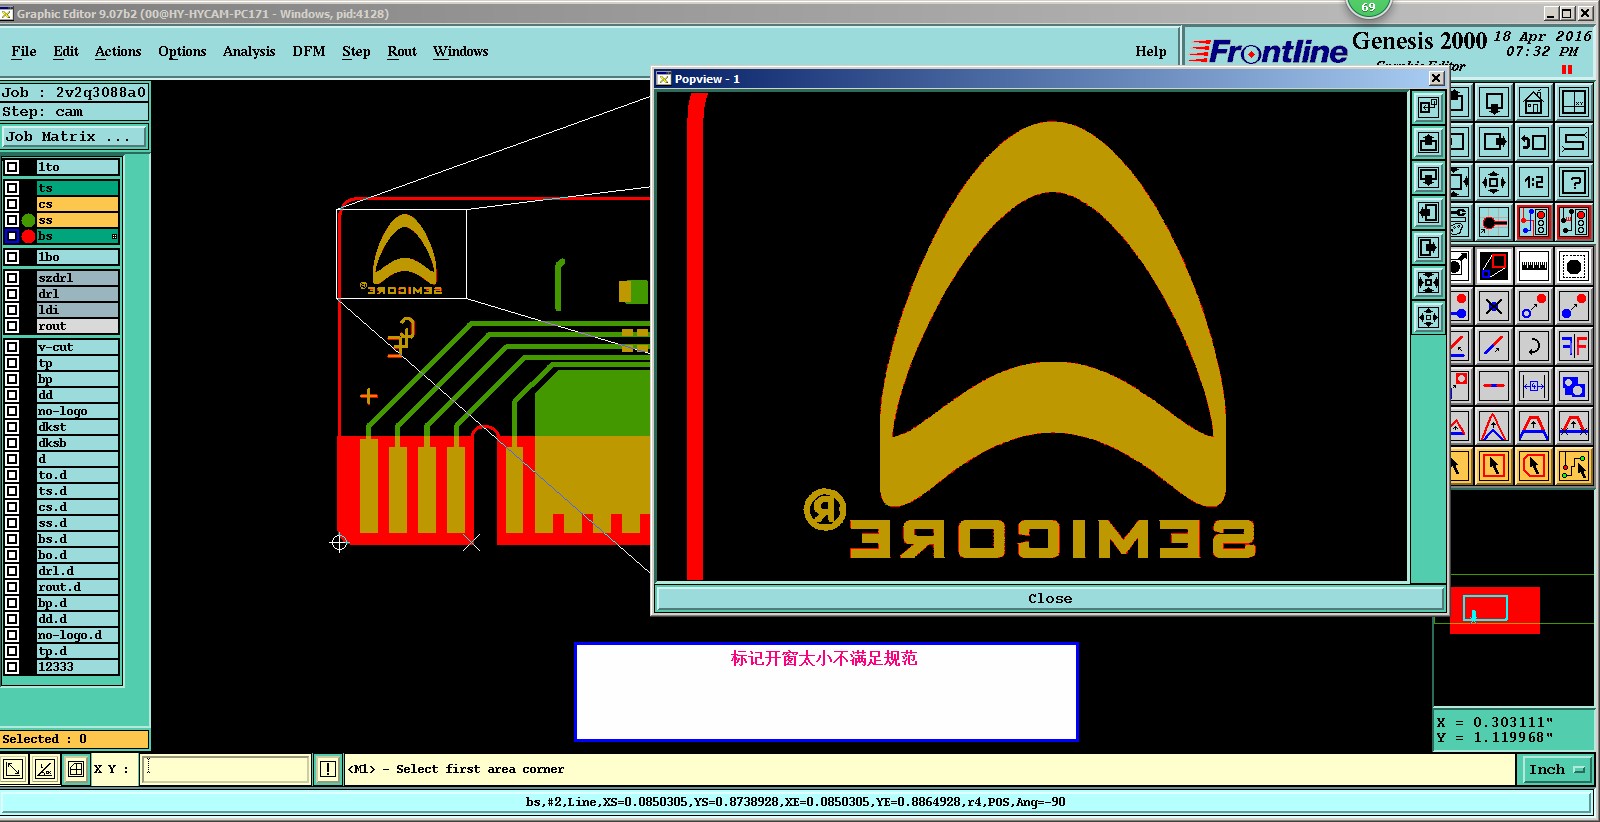This screenshot has height=822, width=1600.
Task: Click the red overview thumbnail map
Action: coord(1495,610)
